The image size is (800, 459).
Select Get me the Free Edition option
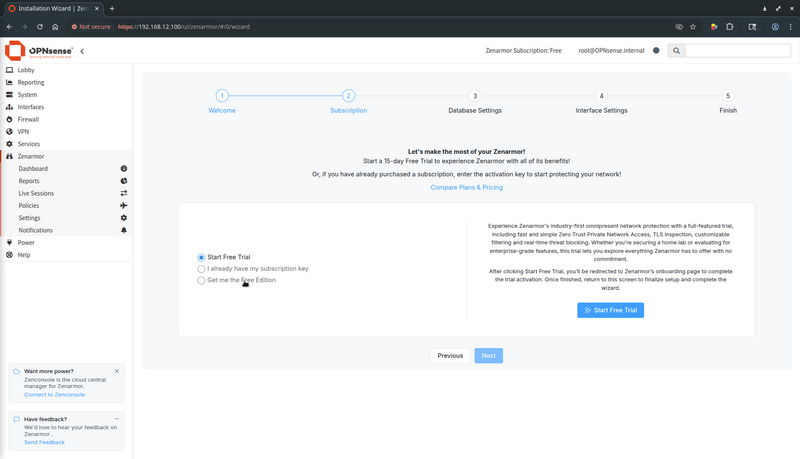point(201,280)
